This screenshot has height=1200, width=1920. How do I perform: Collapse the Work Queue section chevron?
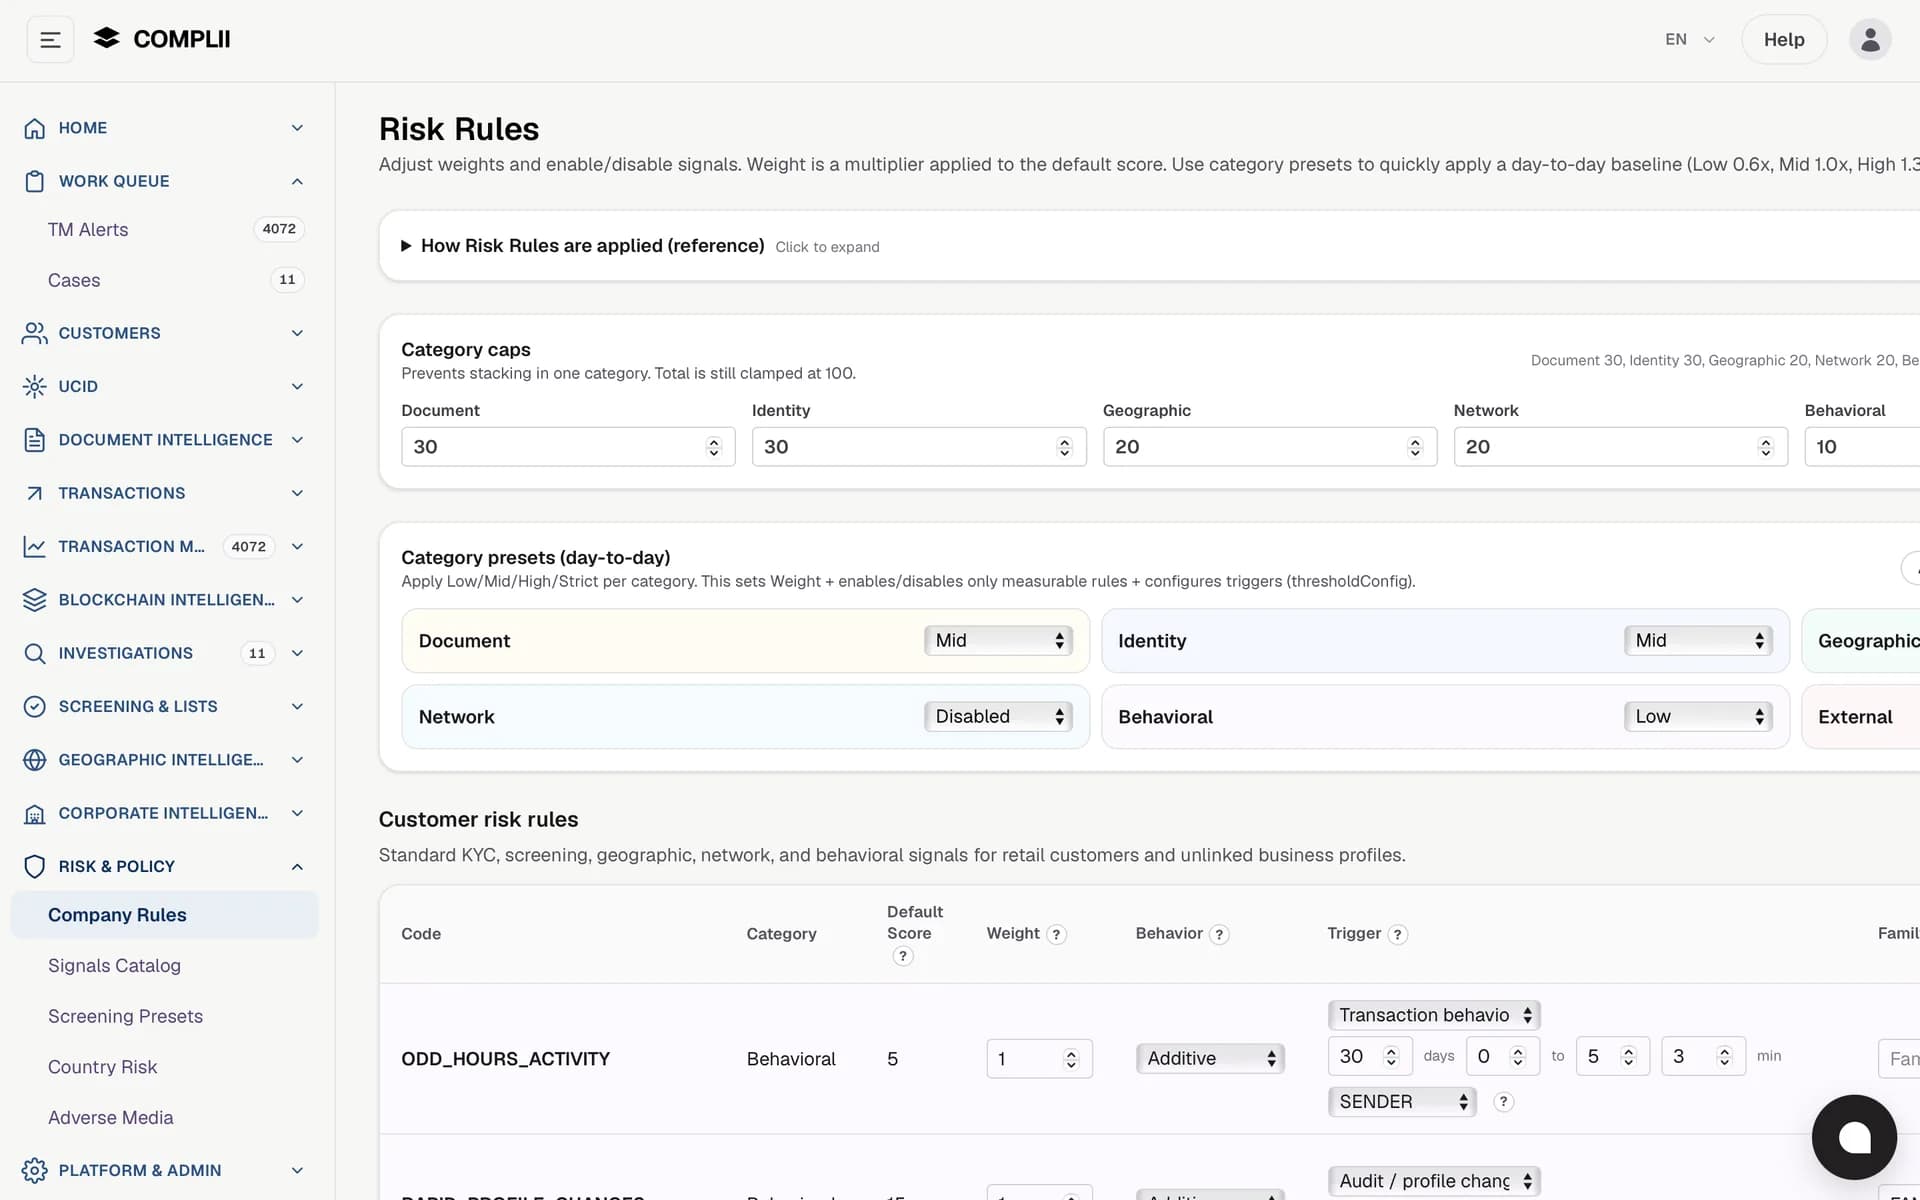297,181
